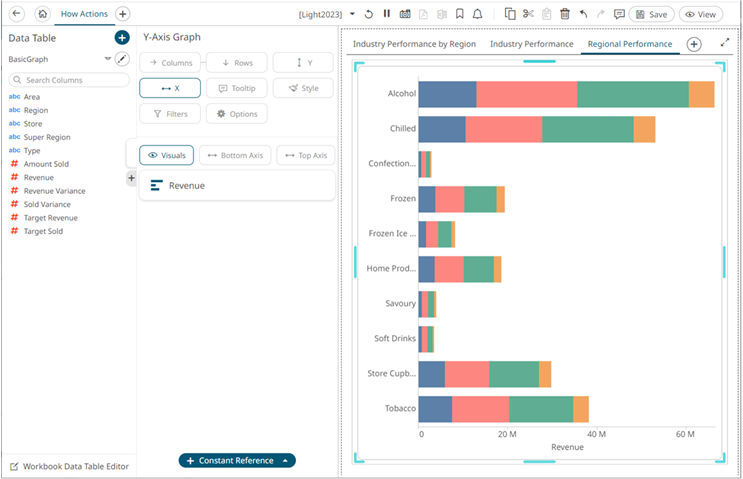The height and width of the screenshot is (479, 743).
Task: Switch to Industry Performance tab
Action: click(x=531, y=44)
